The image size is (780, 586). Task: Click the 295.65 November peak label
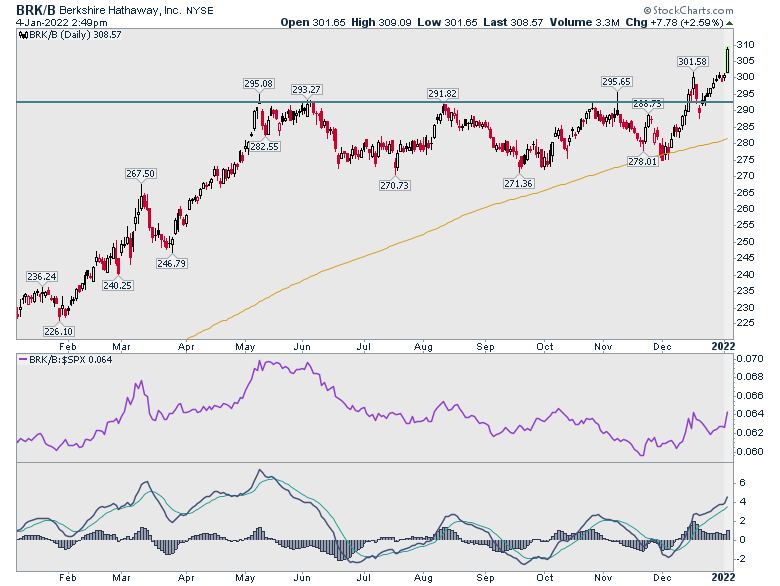coord(616,82)
